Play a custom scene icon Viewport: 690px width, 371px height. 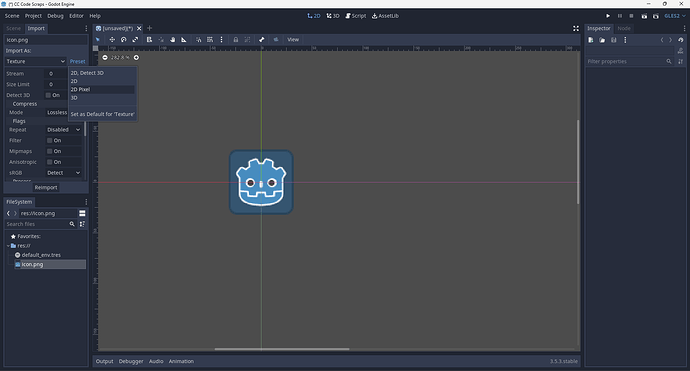656,16
